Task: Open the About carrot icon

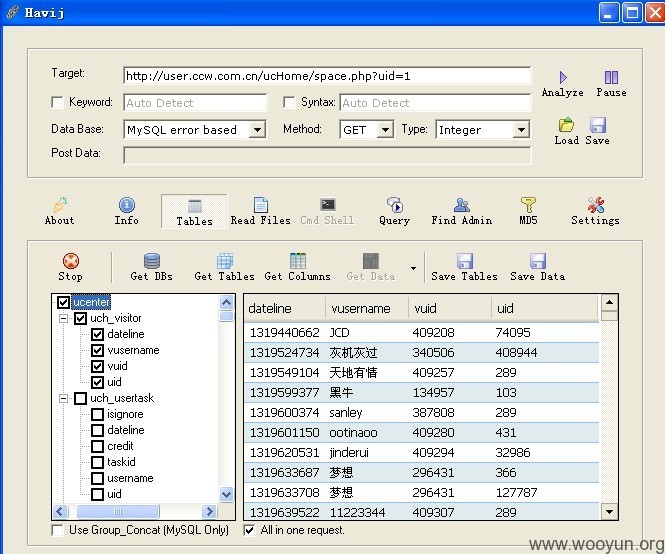Action: click(x=60, y=204)
